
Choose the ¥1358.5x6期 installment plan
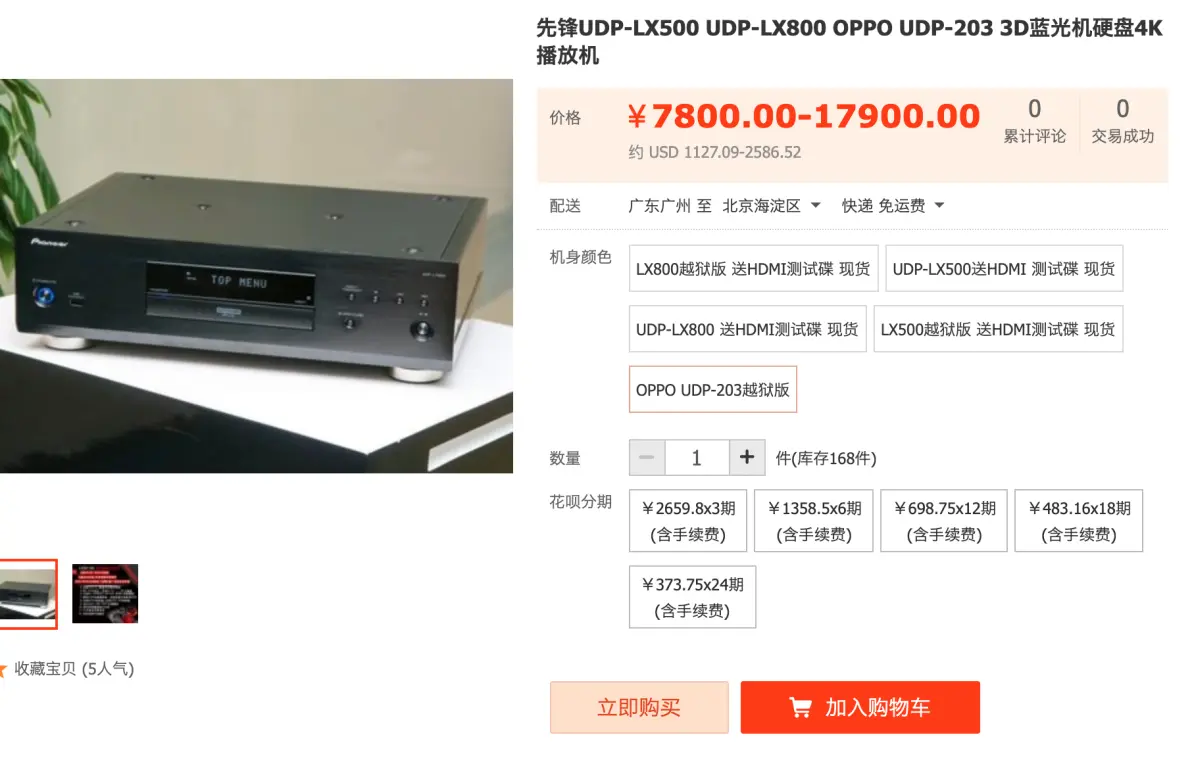tap(813, 521)
